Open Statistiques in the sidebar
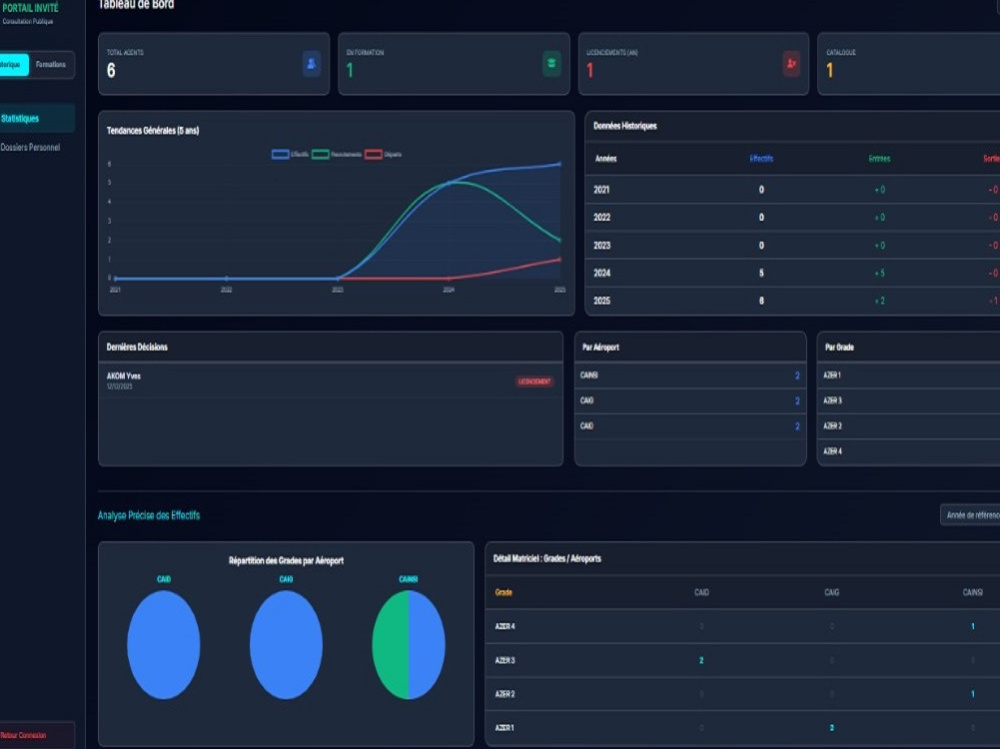The image size is (1000, 749). click(36, 119)
